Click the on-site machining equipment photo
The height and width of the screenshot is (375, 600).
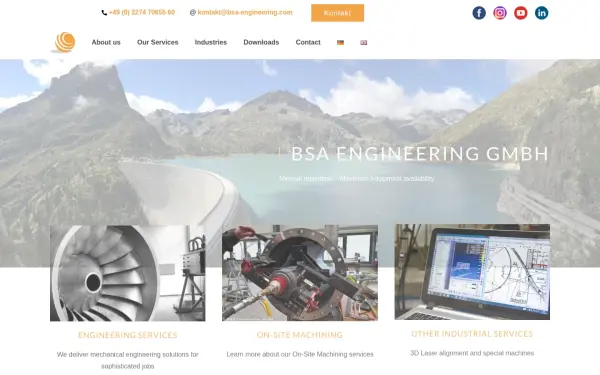coord(300,273)
